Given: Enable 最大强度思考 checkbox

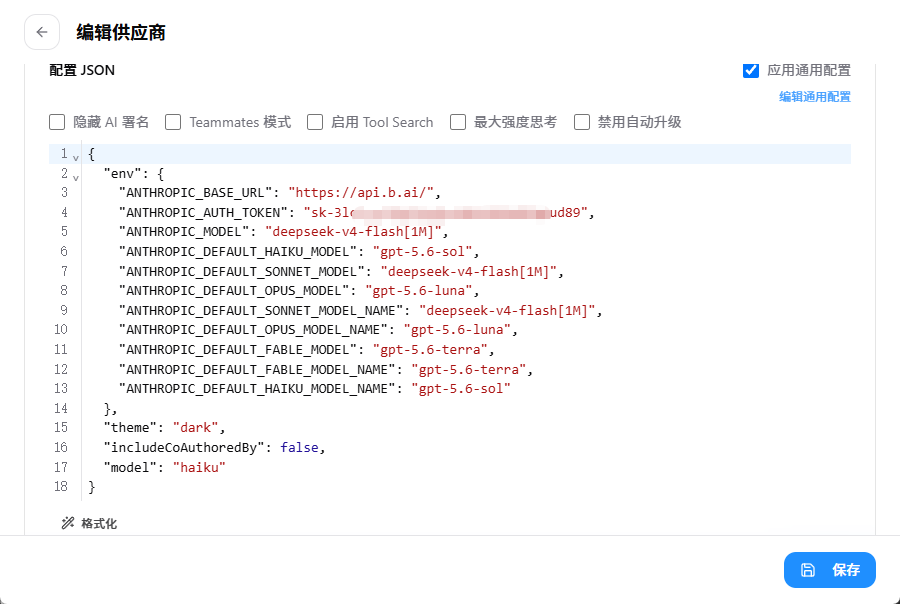Looking at the screenshot, I should click(457, 122).
